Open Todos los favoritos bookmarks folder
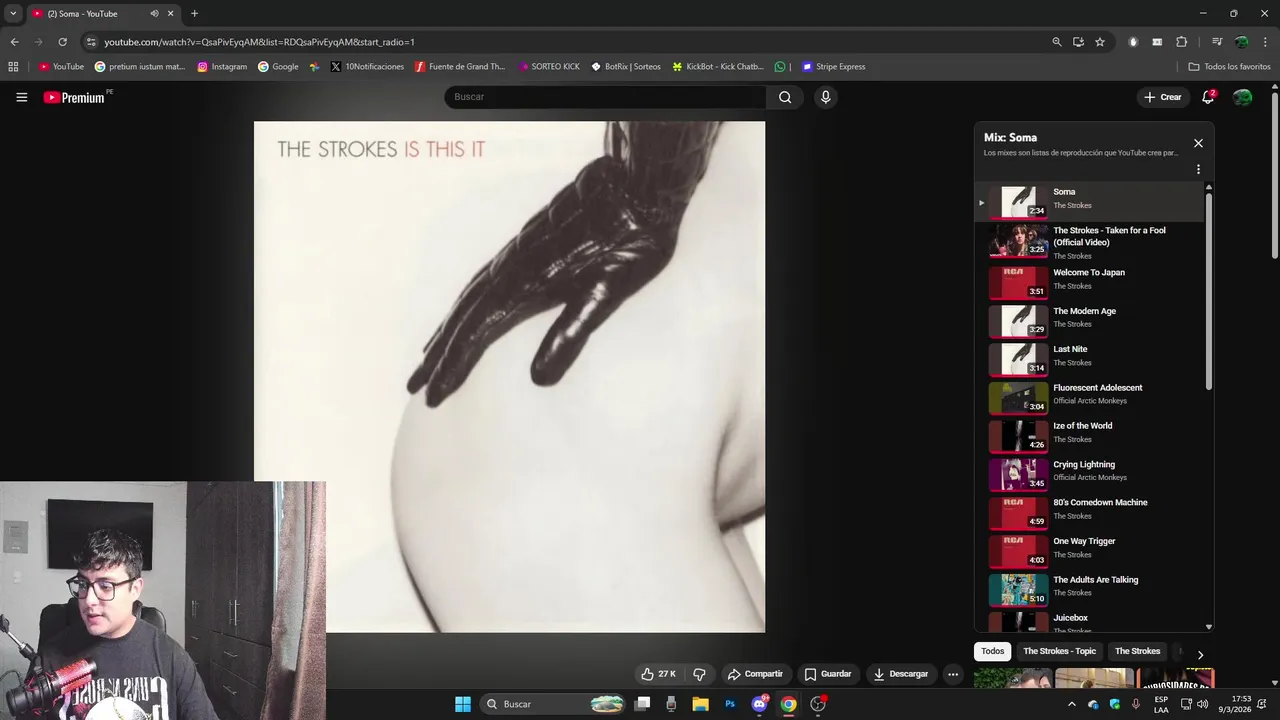This screenshot has height=720, width=1280. pyautogui.click(x=1230, y=67)
